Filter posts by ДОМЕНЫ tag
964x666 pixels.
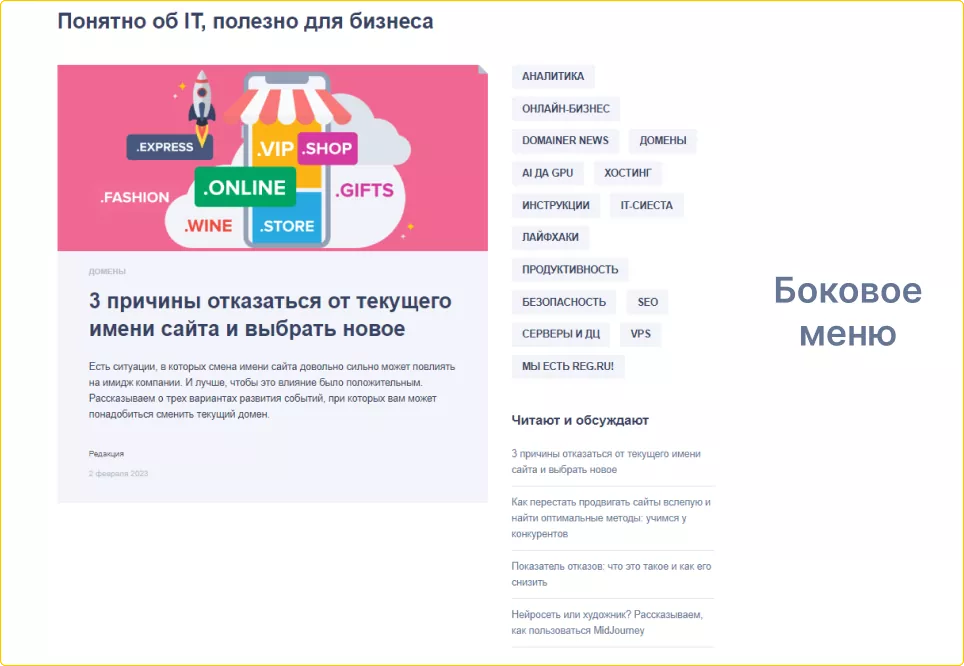(x=662, y=140)
